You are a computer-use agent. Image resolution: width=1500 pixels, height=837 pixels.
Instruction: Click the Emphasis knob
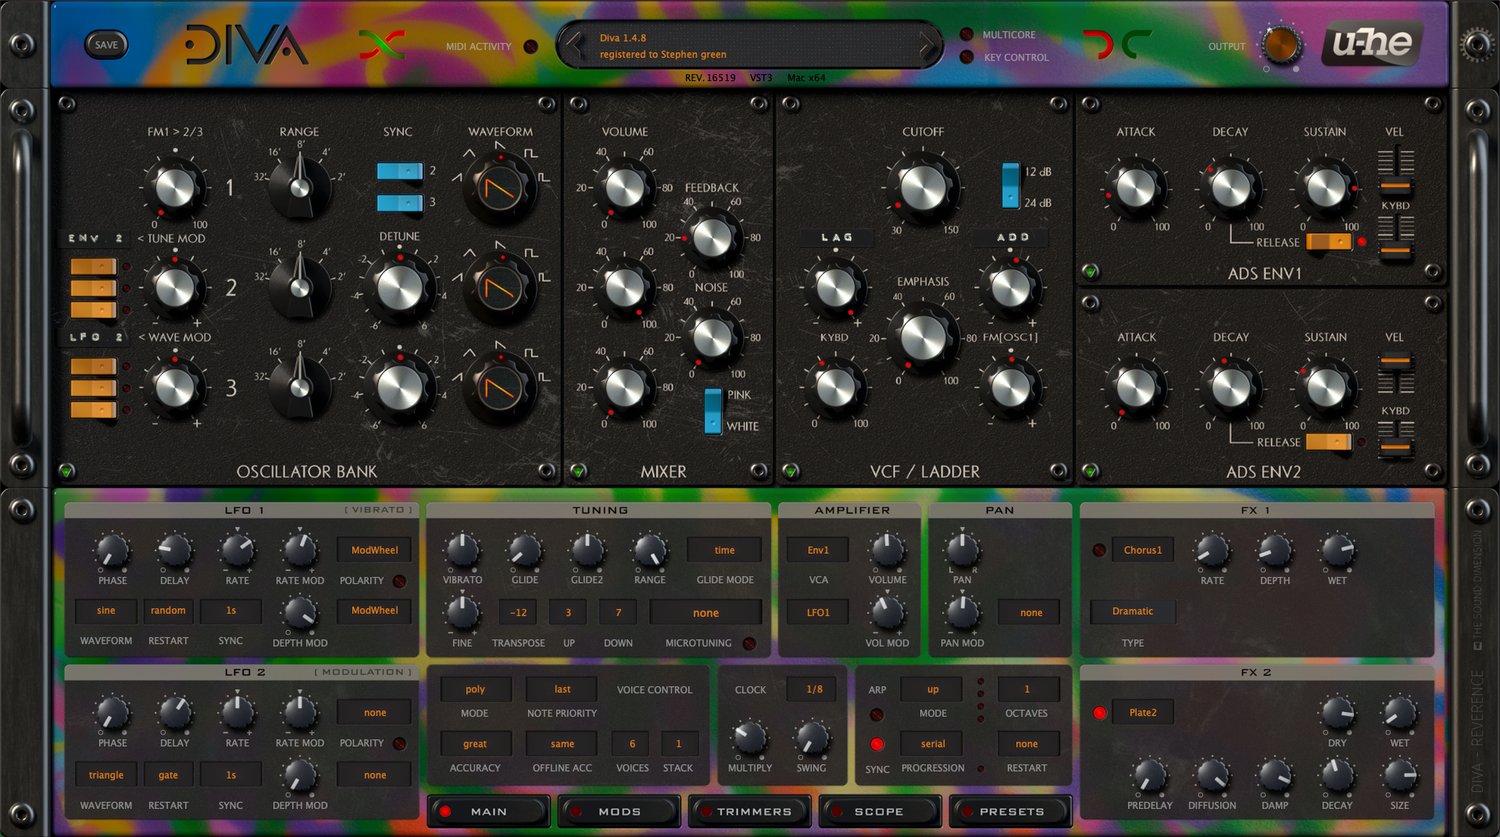[923, 337]
